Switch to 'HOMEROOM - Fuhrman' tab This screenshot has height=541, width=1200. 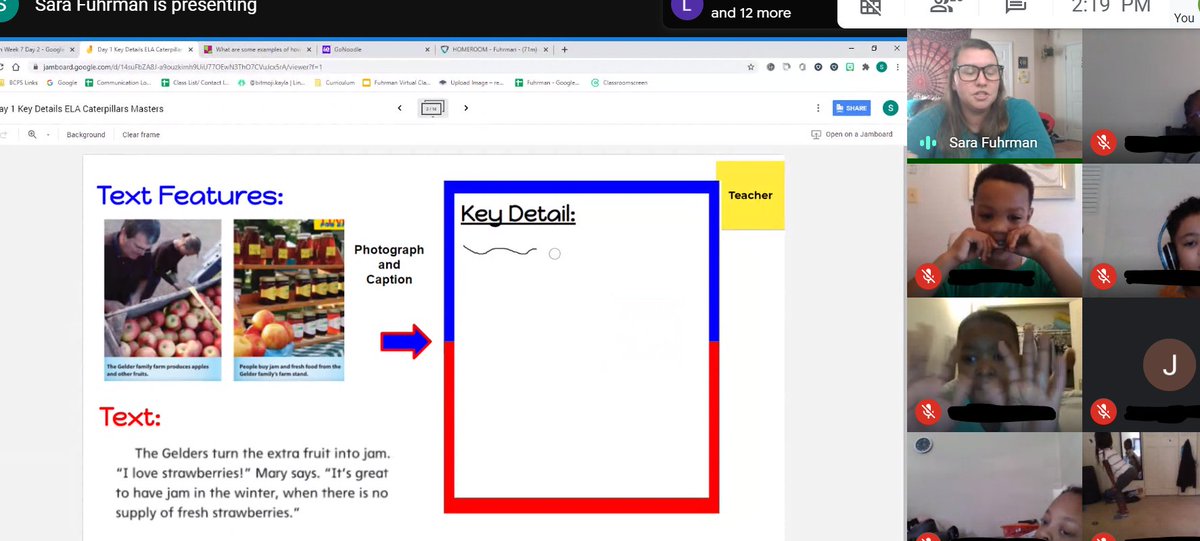495,49
